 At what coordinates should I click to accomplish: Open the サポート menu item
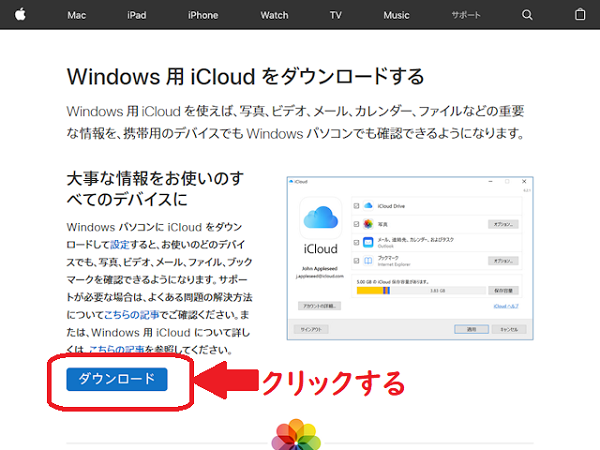coord(466,15)
